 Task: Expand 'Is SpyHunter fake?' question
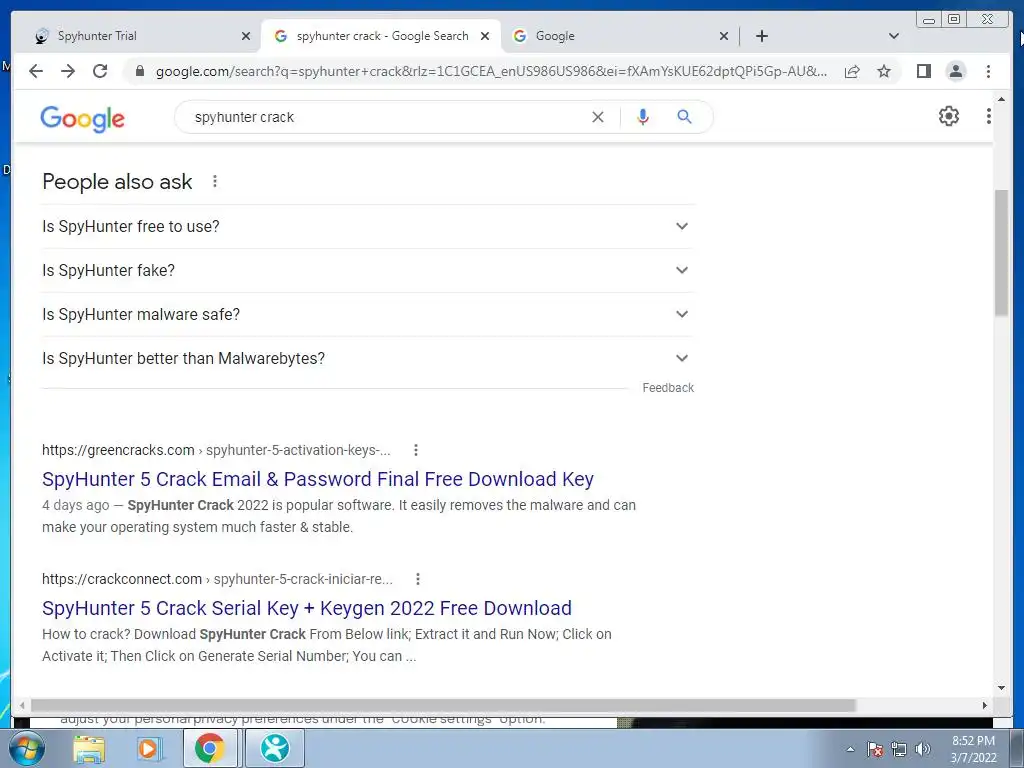(368, 270)
